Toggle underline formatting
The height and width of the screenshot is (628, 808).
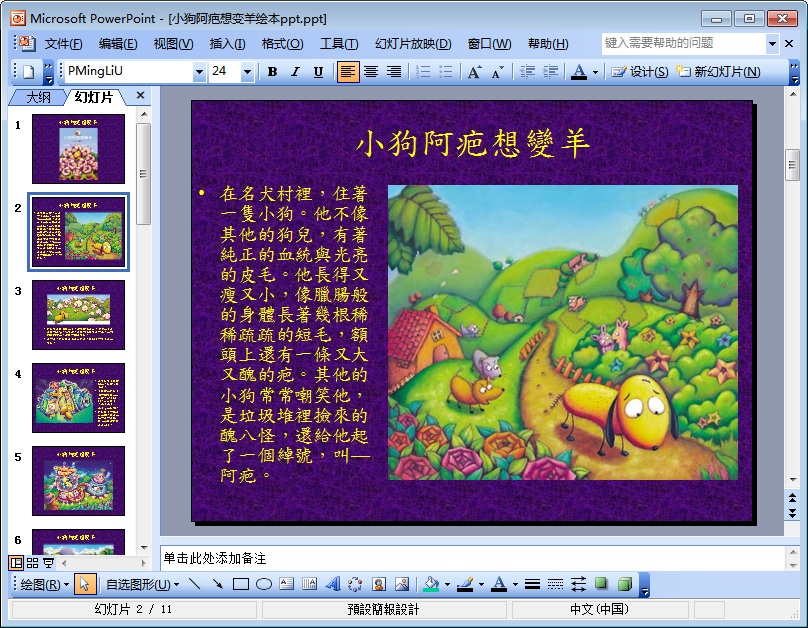pyautogui.click(x=318, y=72)
